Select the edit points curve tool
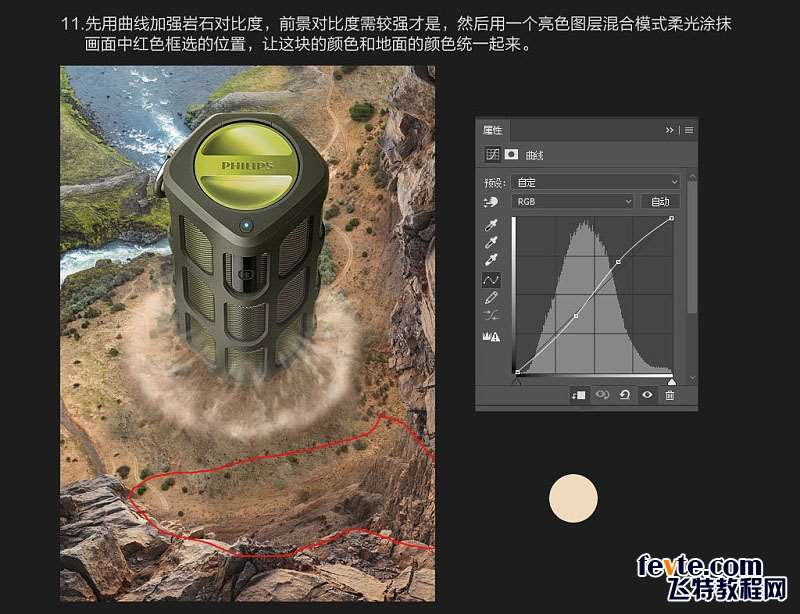Viewport: 800px width, 614px height. (491, 280)
